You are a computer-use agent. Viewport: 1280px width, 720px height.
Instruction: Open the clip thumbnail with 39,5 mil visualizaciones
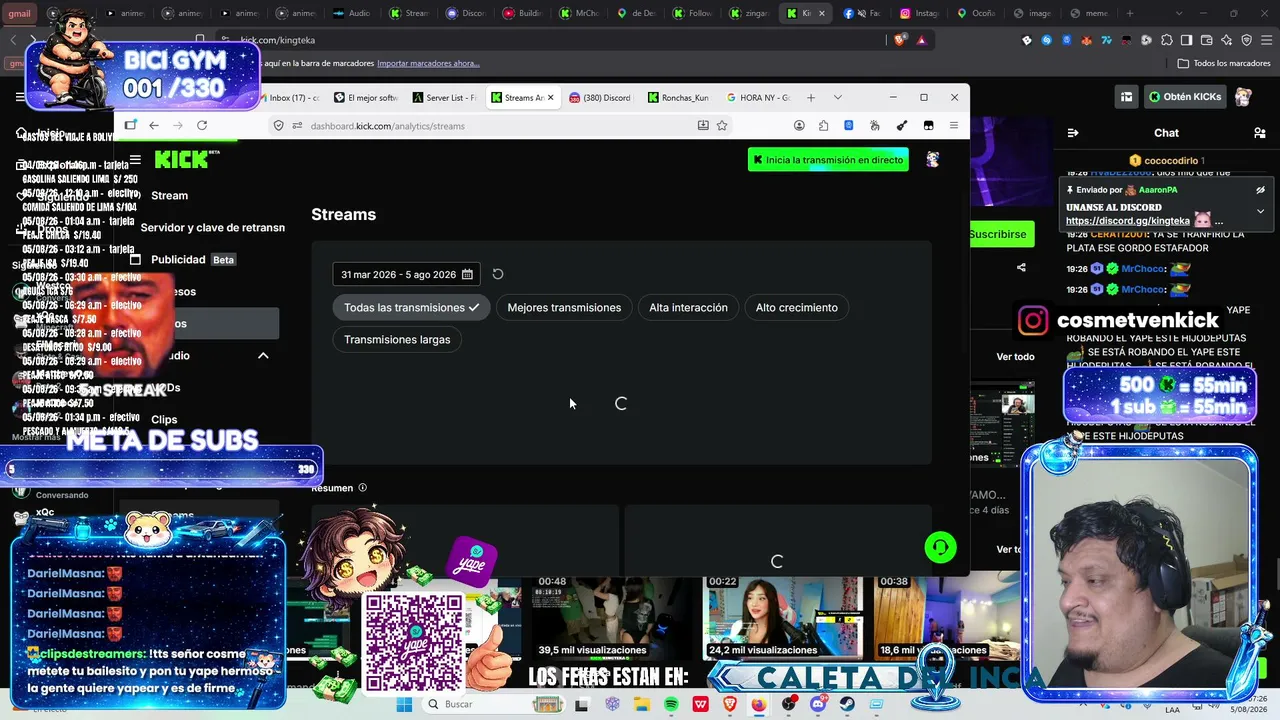pyautogui.click(x=613, y=617)
